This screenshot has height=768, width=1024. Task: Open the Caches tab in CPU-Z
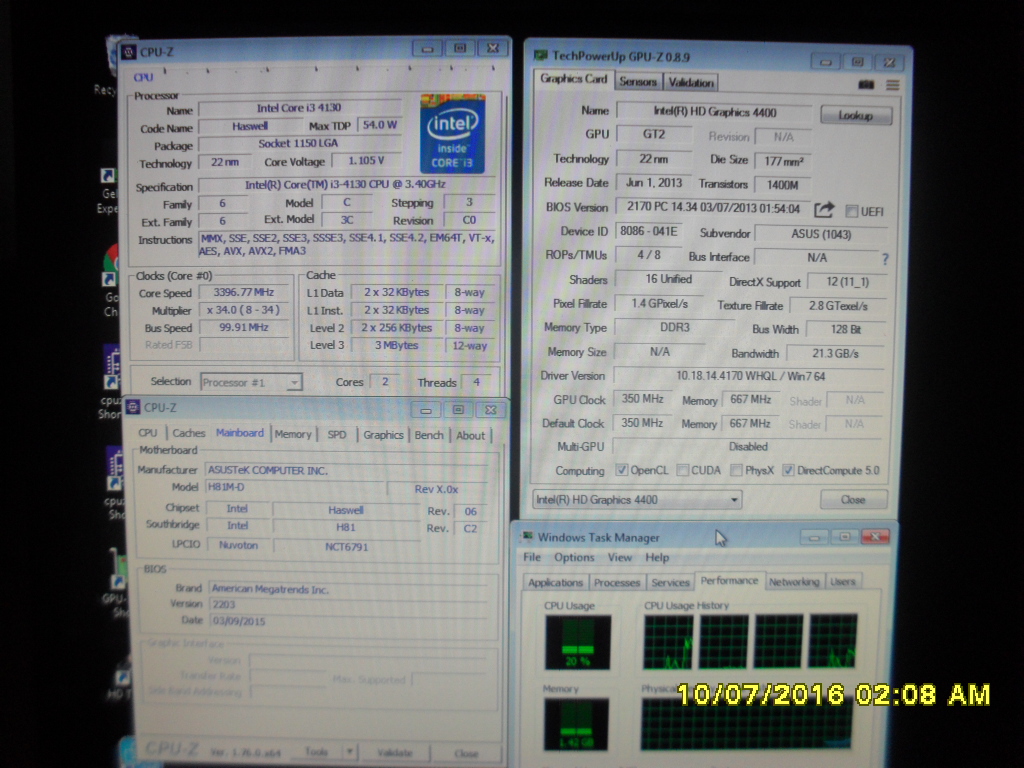point(189,433)
